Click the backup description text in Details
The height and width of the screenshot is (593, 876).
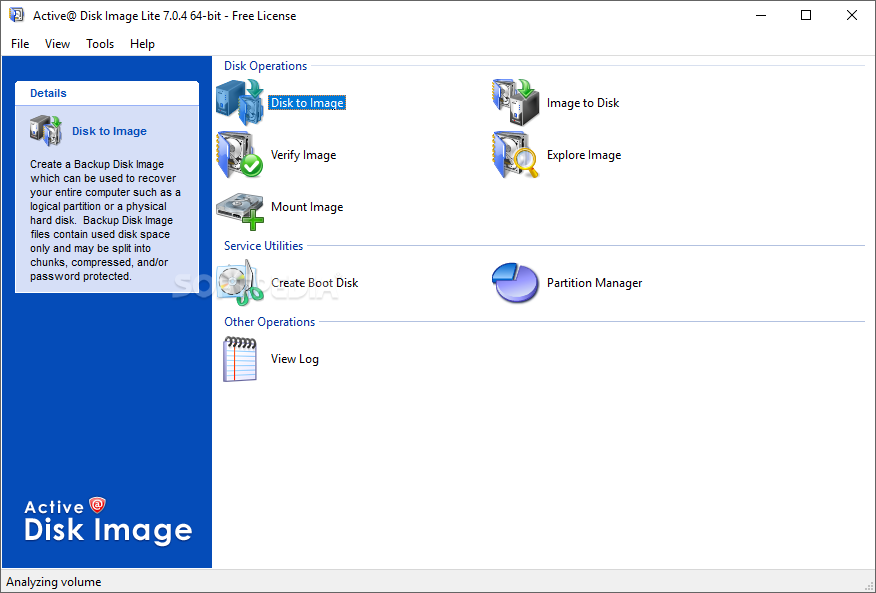[x=105, y=220]
